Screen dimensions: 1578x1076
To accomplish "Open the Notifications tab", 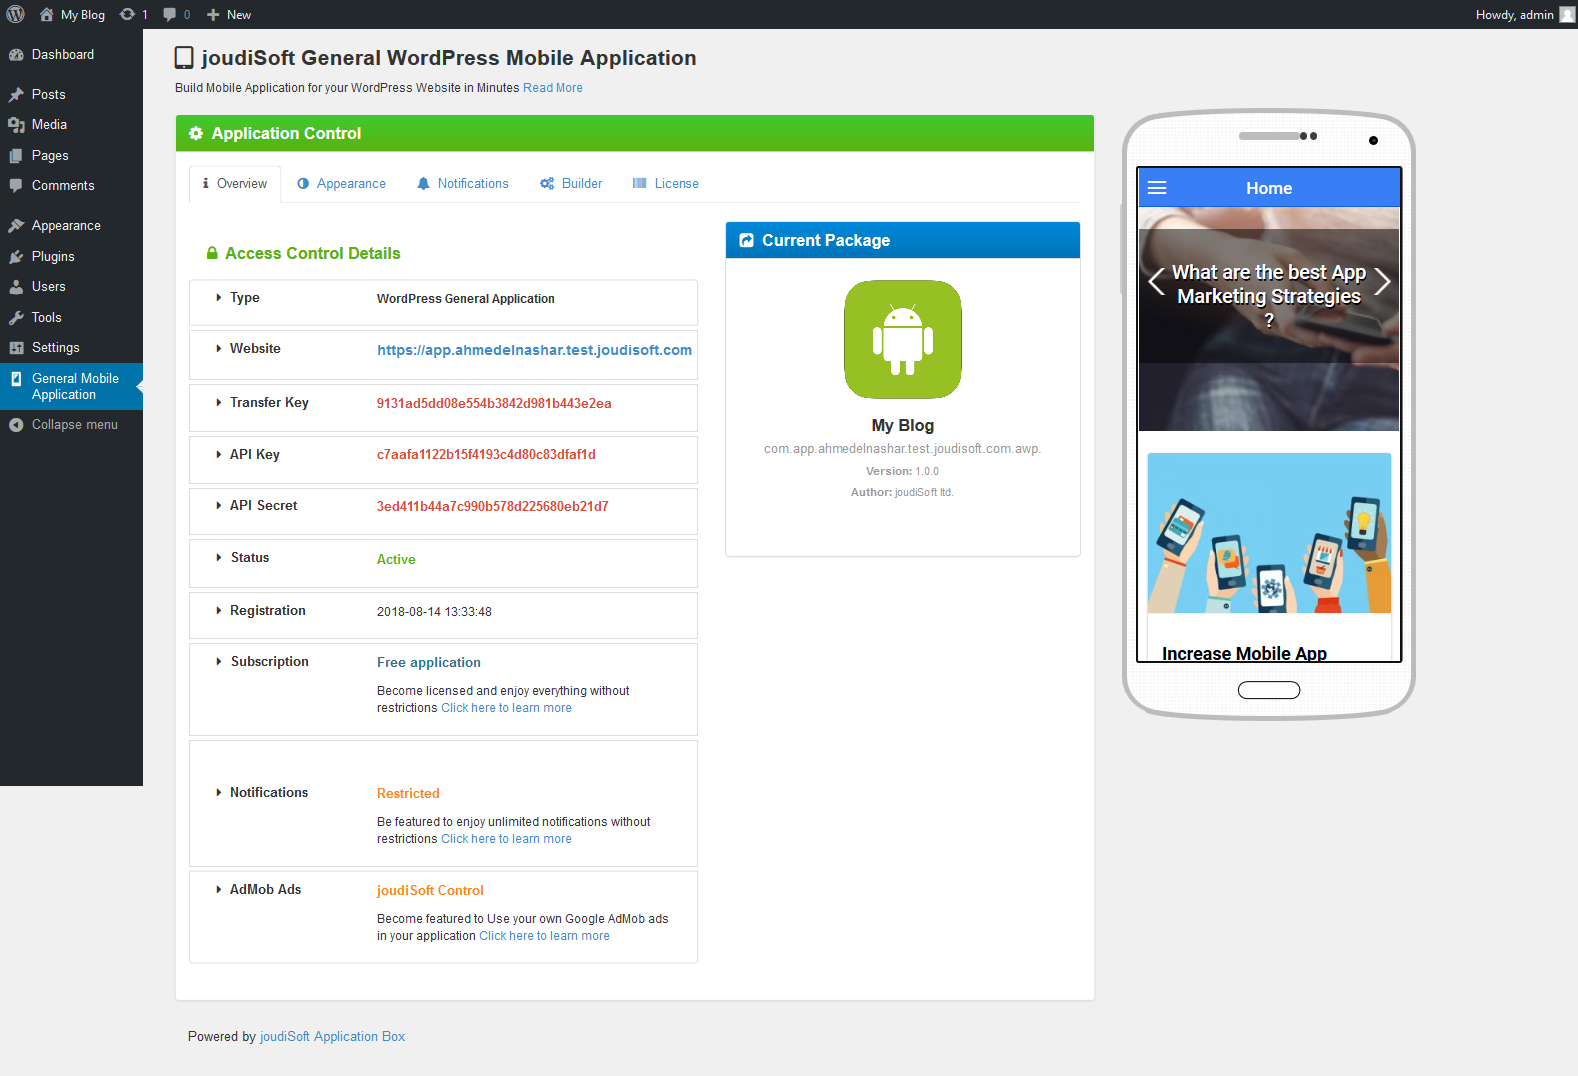I will click(x=463, y=184).
